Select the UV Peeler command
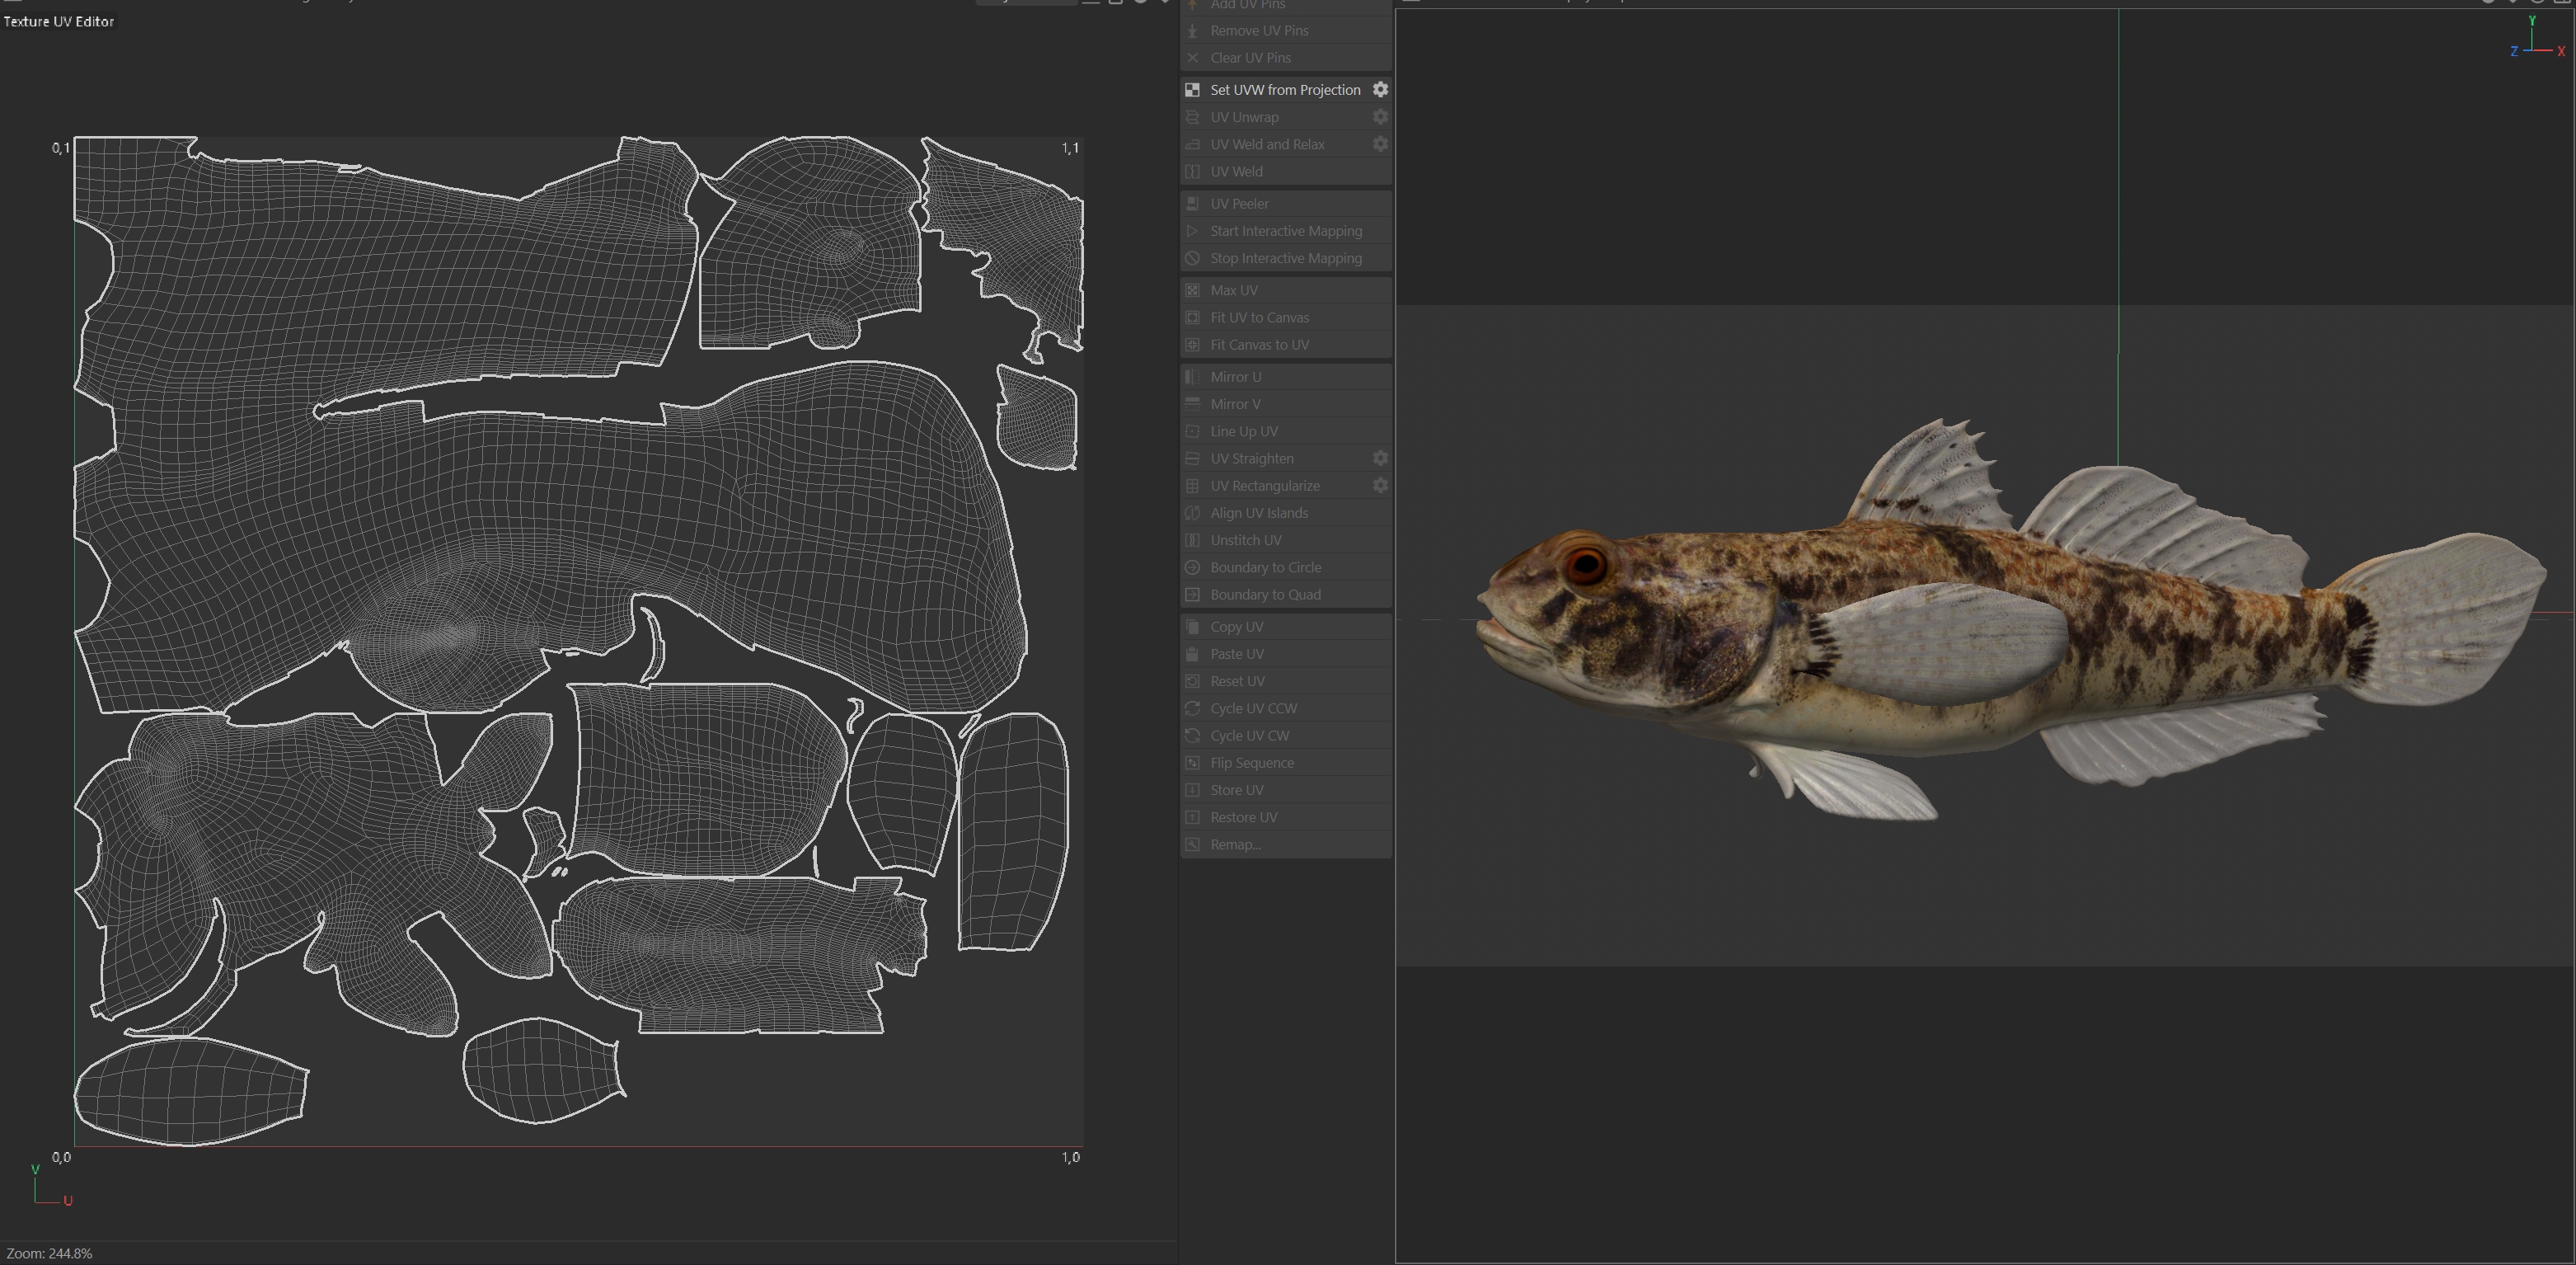The height and width of the screenshot is (1265, 2576). coord(1239,204)
